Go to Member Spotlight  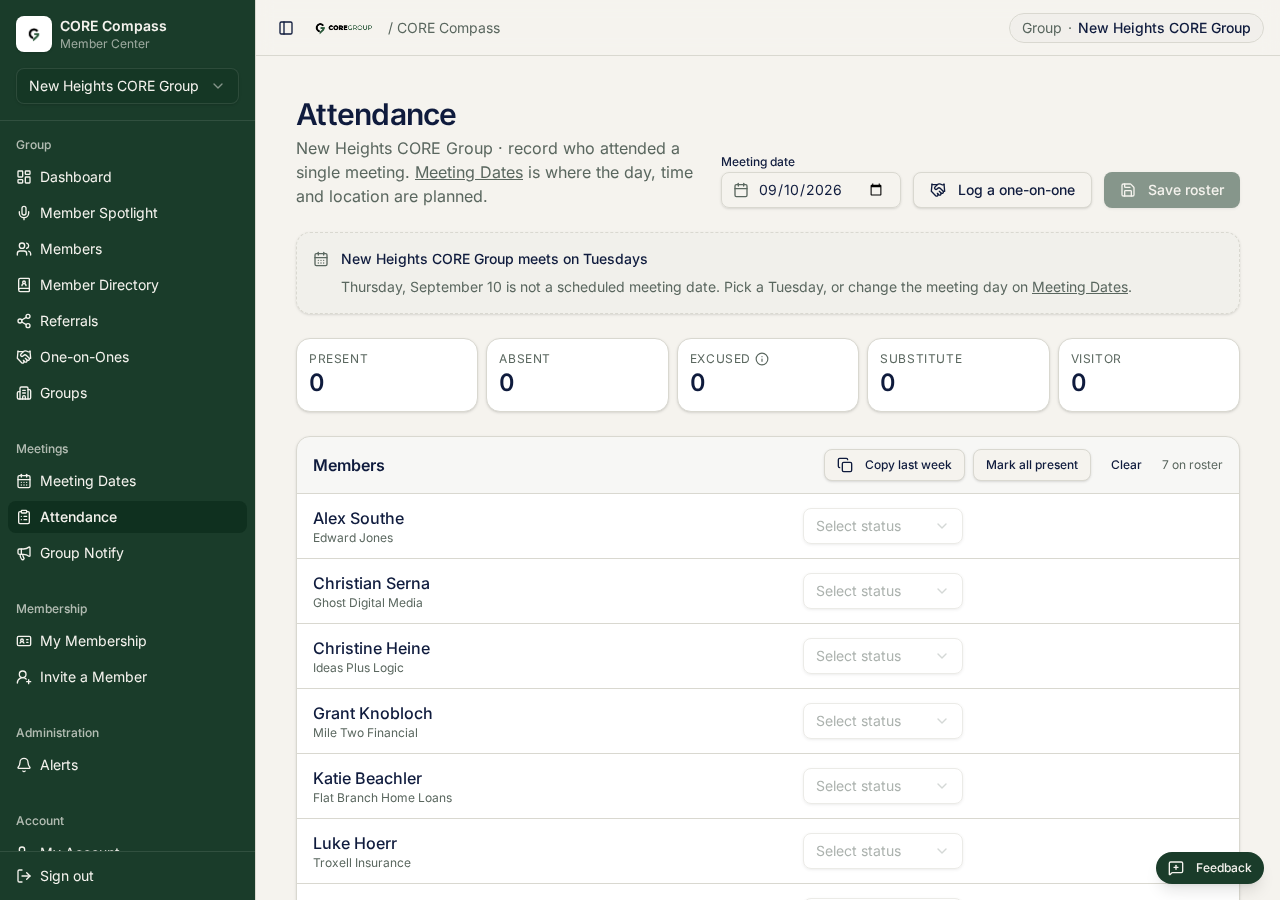(x=127, y=213)
